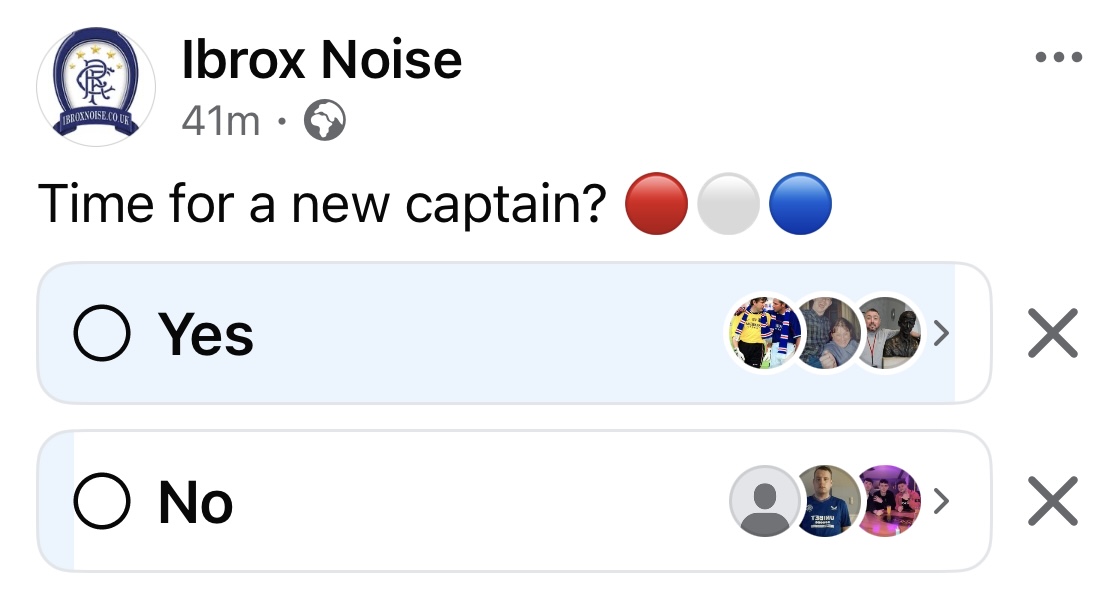The width and height of the screenshot is (1113, 590).
Task: Click the 'Time for a new captain?' poll text
Action: point(322,204)
